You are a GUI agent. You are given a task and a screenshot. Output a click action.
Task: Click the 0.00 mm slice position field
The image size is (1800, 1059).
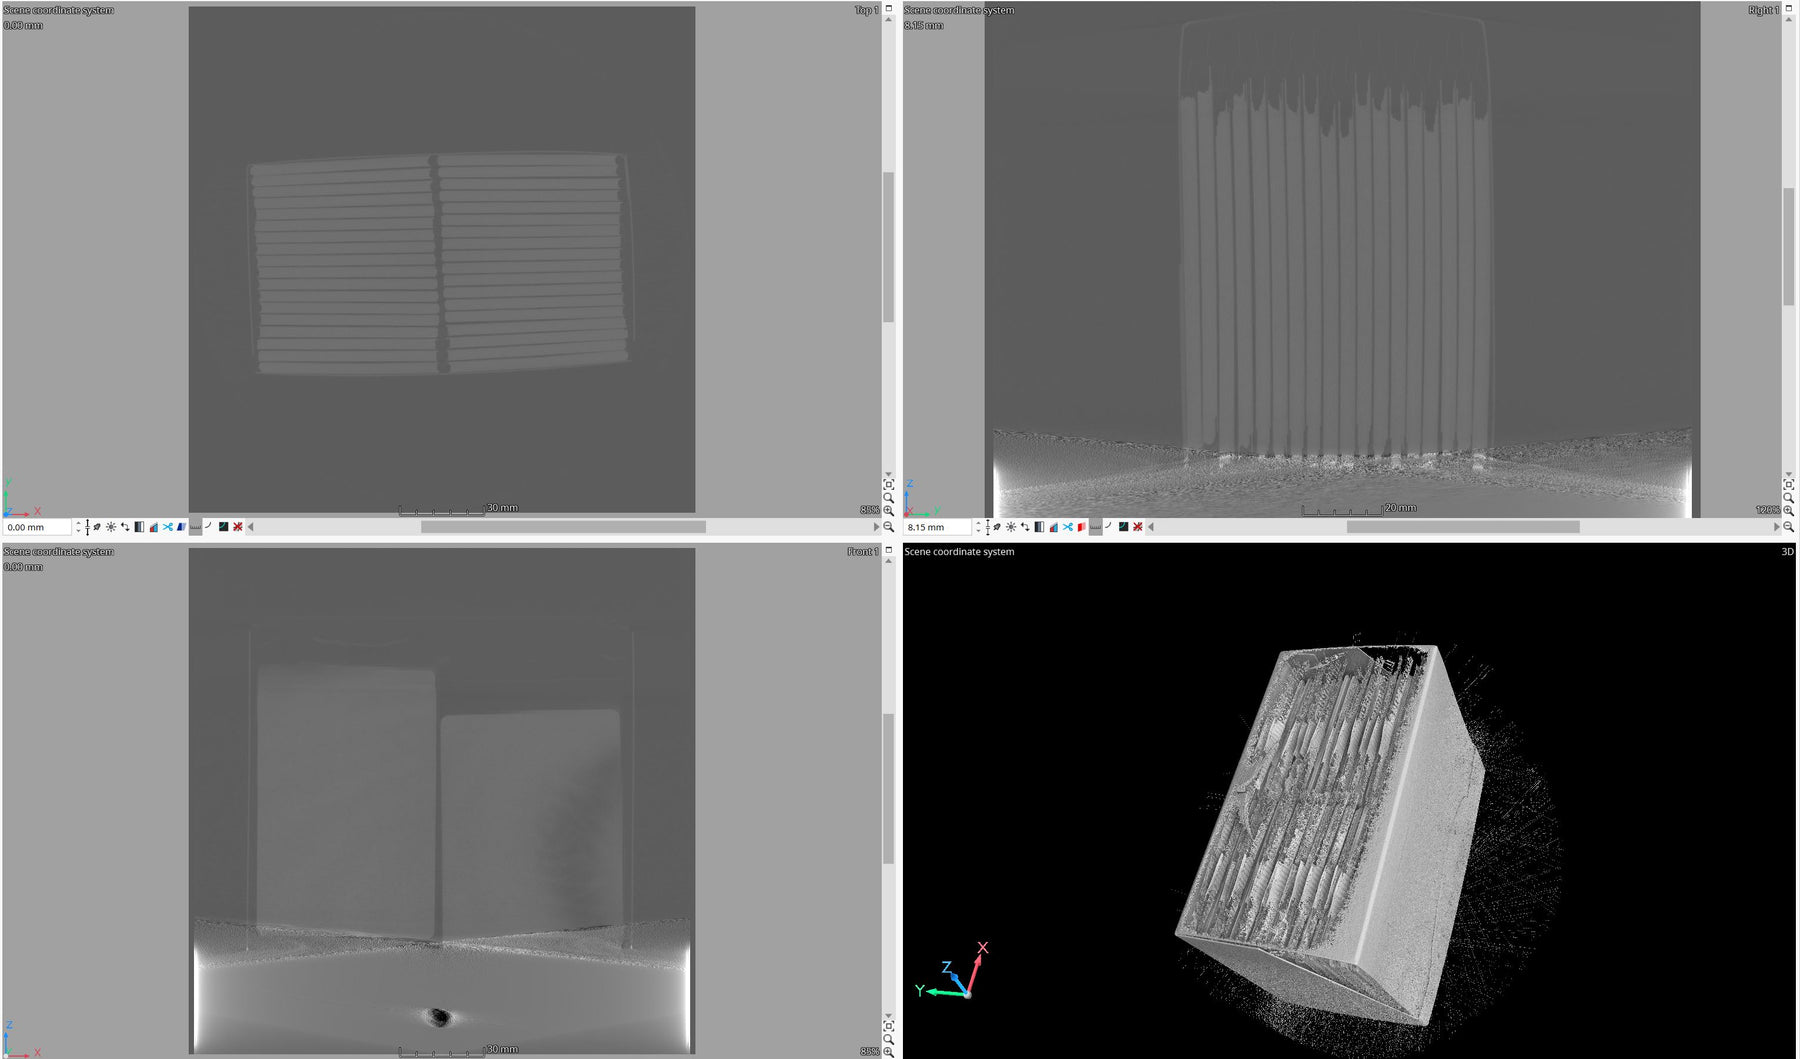click(x=36, y=527)
